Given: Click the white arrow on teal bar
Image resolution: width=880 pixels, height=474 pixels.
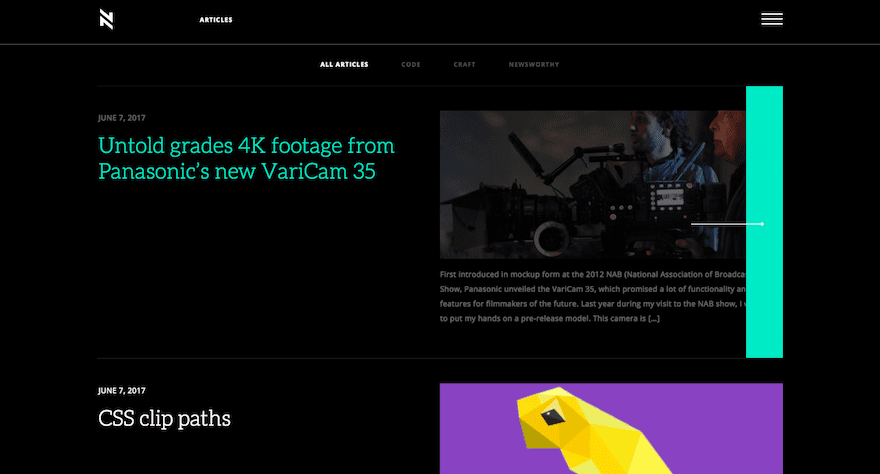Looking at the screenshot, I should tap(727, 224).
